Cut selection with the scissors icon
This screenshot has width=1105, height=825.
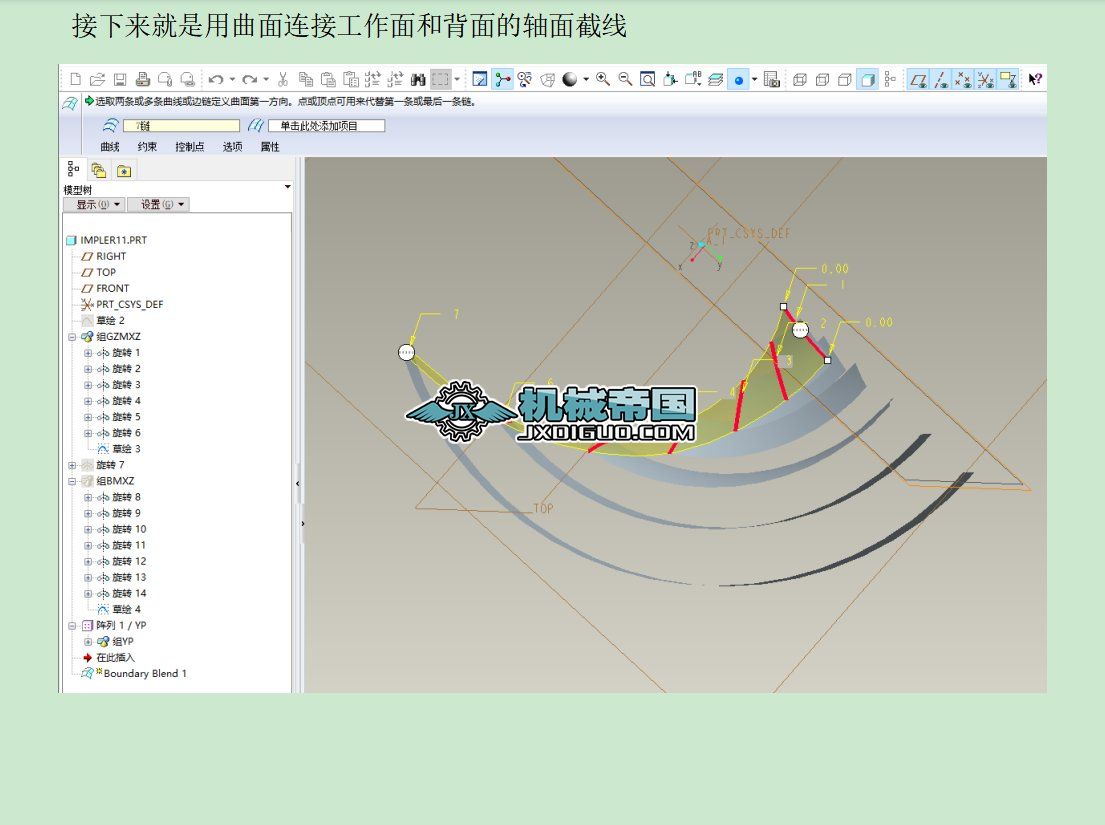click(283, 80)
